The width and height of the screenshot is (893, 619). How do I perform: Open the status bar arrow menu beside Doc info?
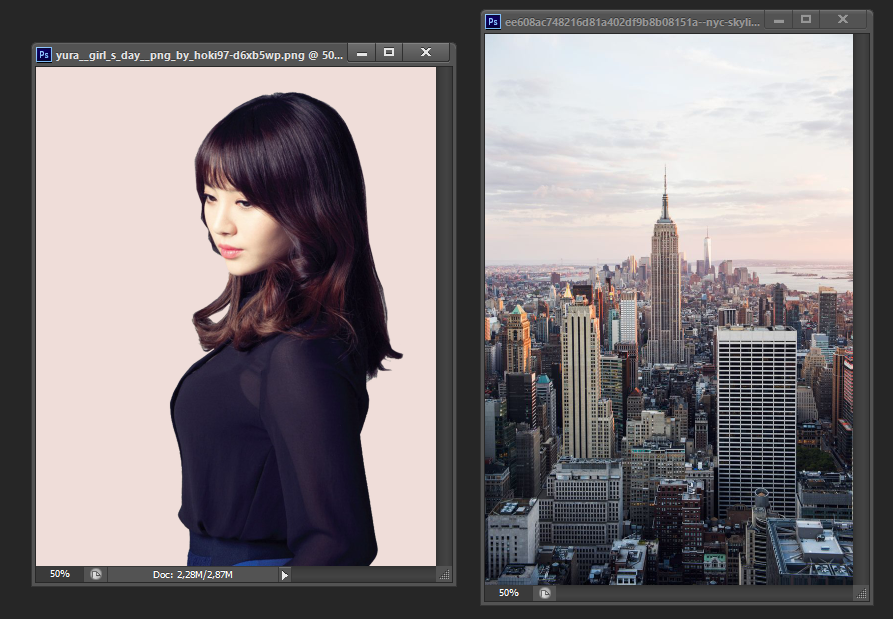coord(284,575)
